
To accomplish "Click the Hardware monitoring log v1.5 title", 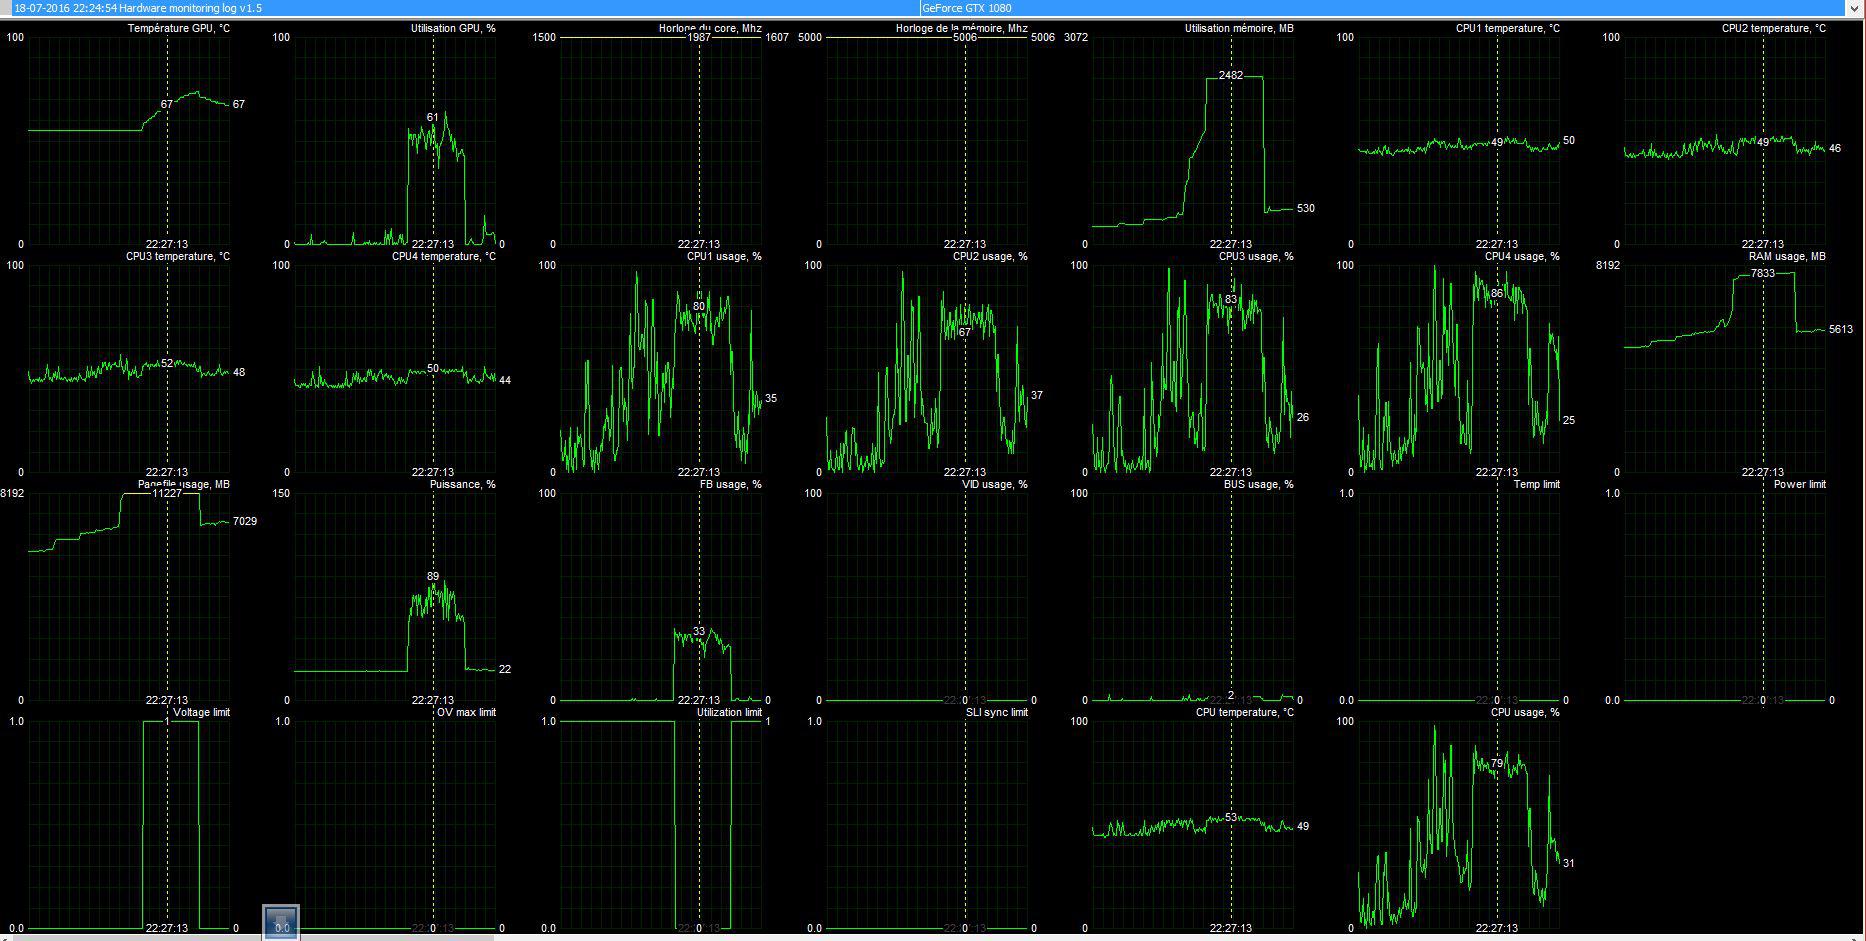I will coord(190,8).
